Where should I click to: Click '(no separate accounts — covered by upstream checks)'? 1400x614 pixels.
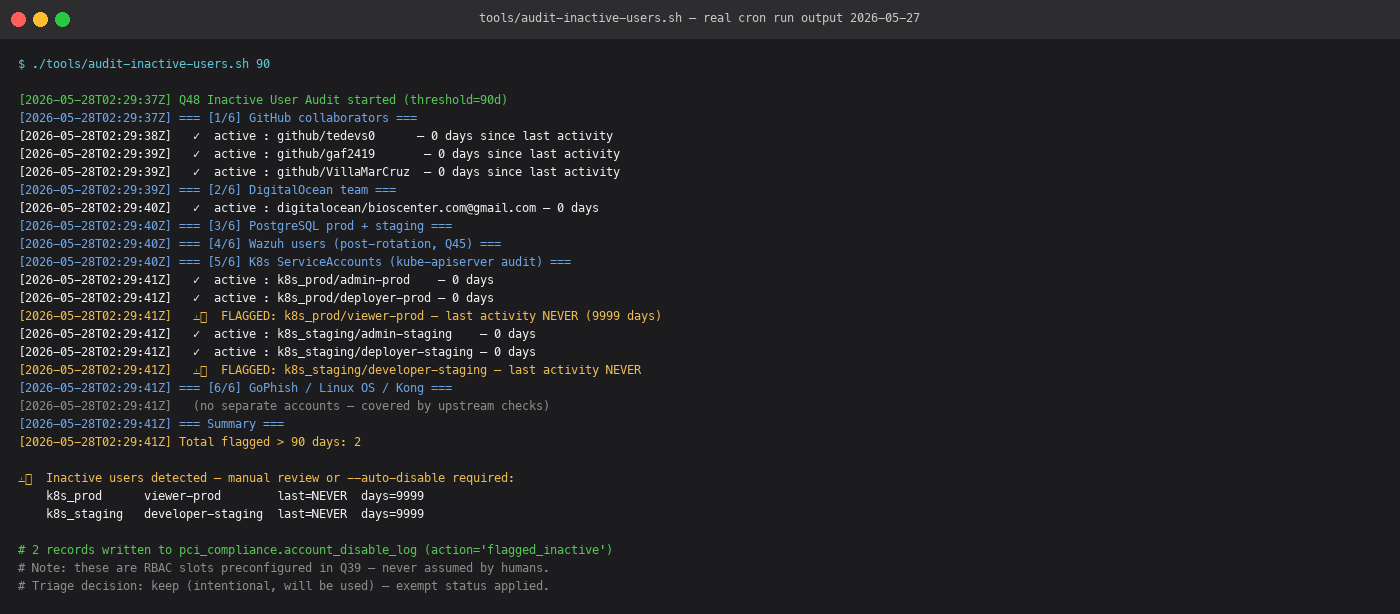(x=371, y=406)
